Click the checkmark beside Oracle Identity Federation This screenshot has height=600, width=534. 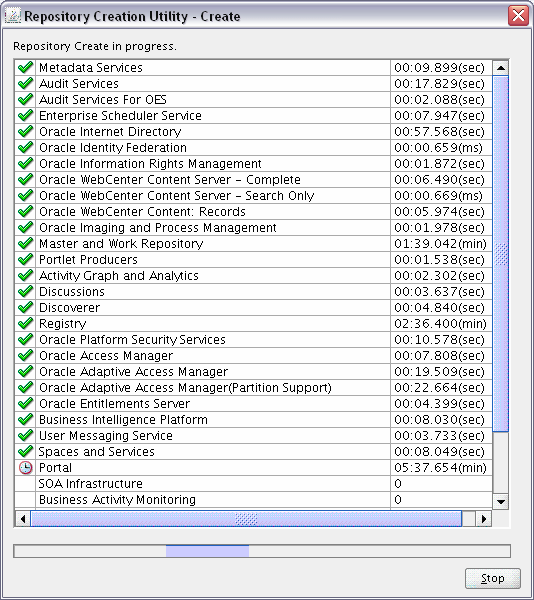click(25, 148)
